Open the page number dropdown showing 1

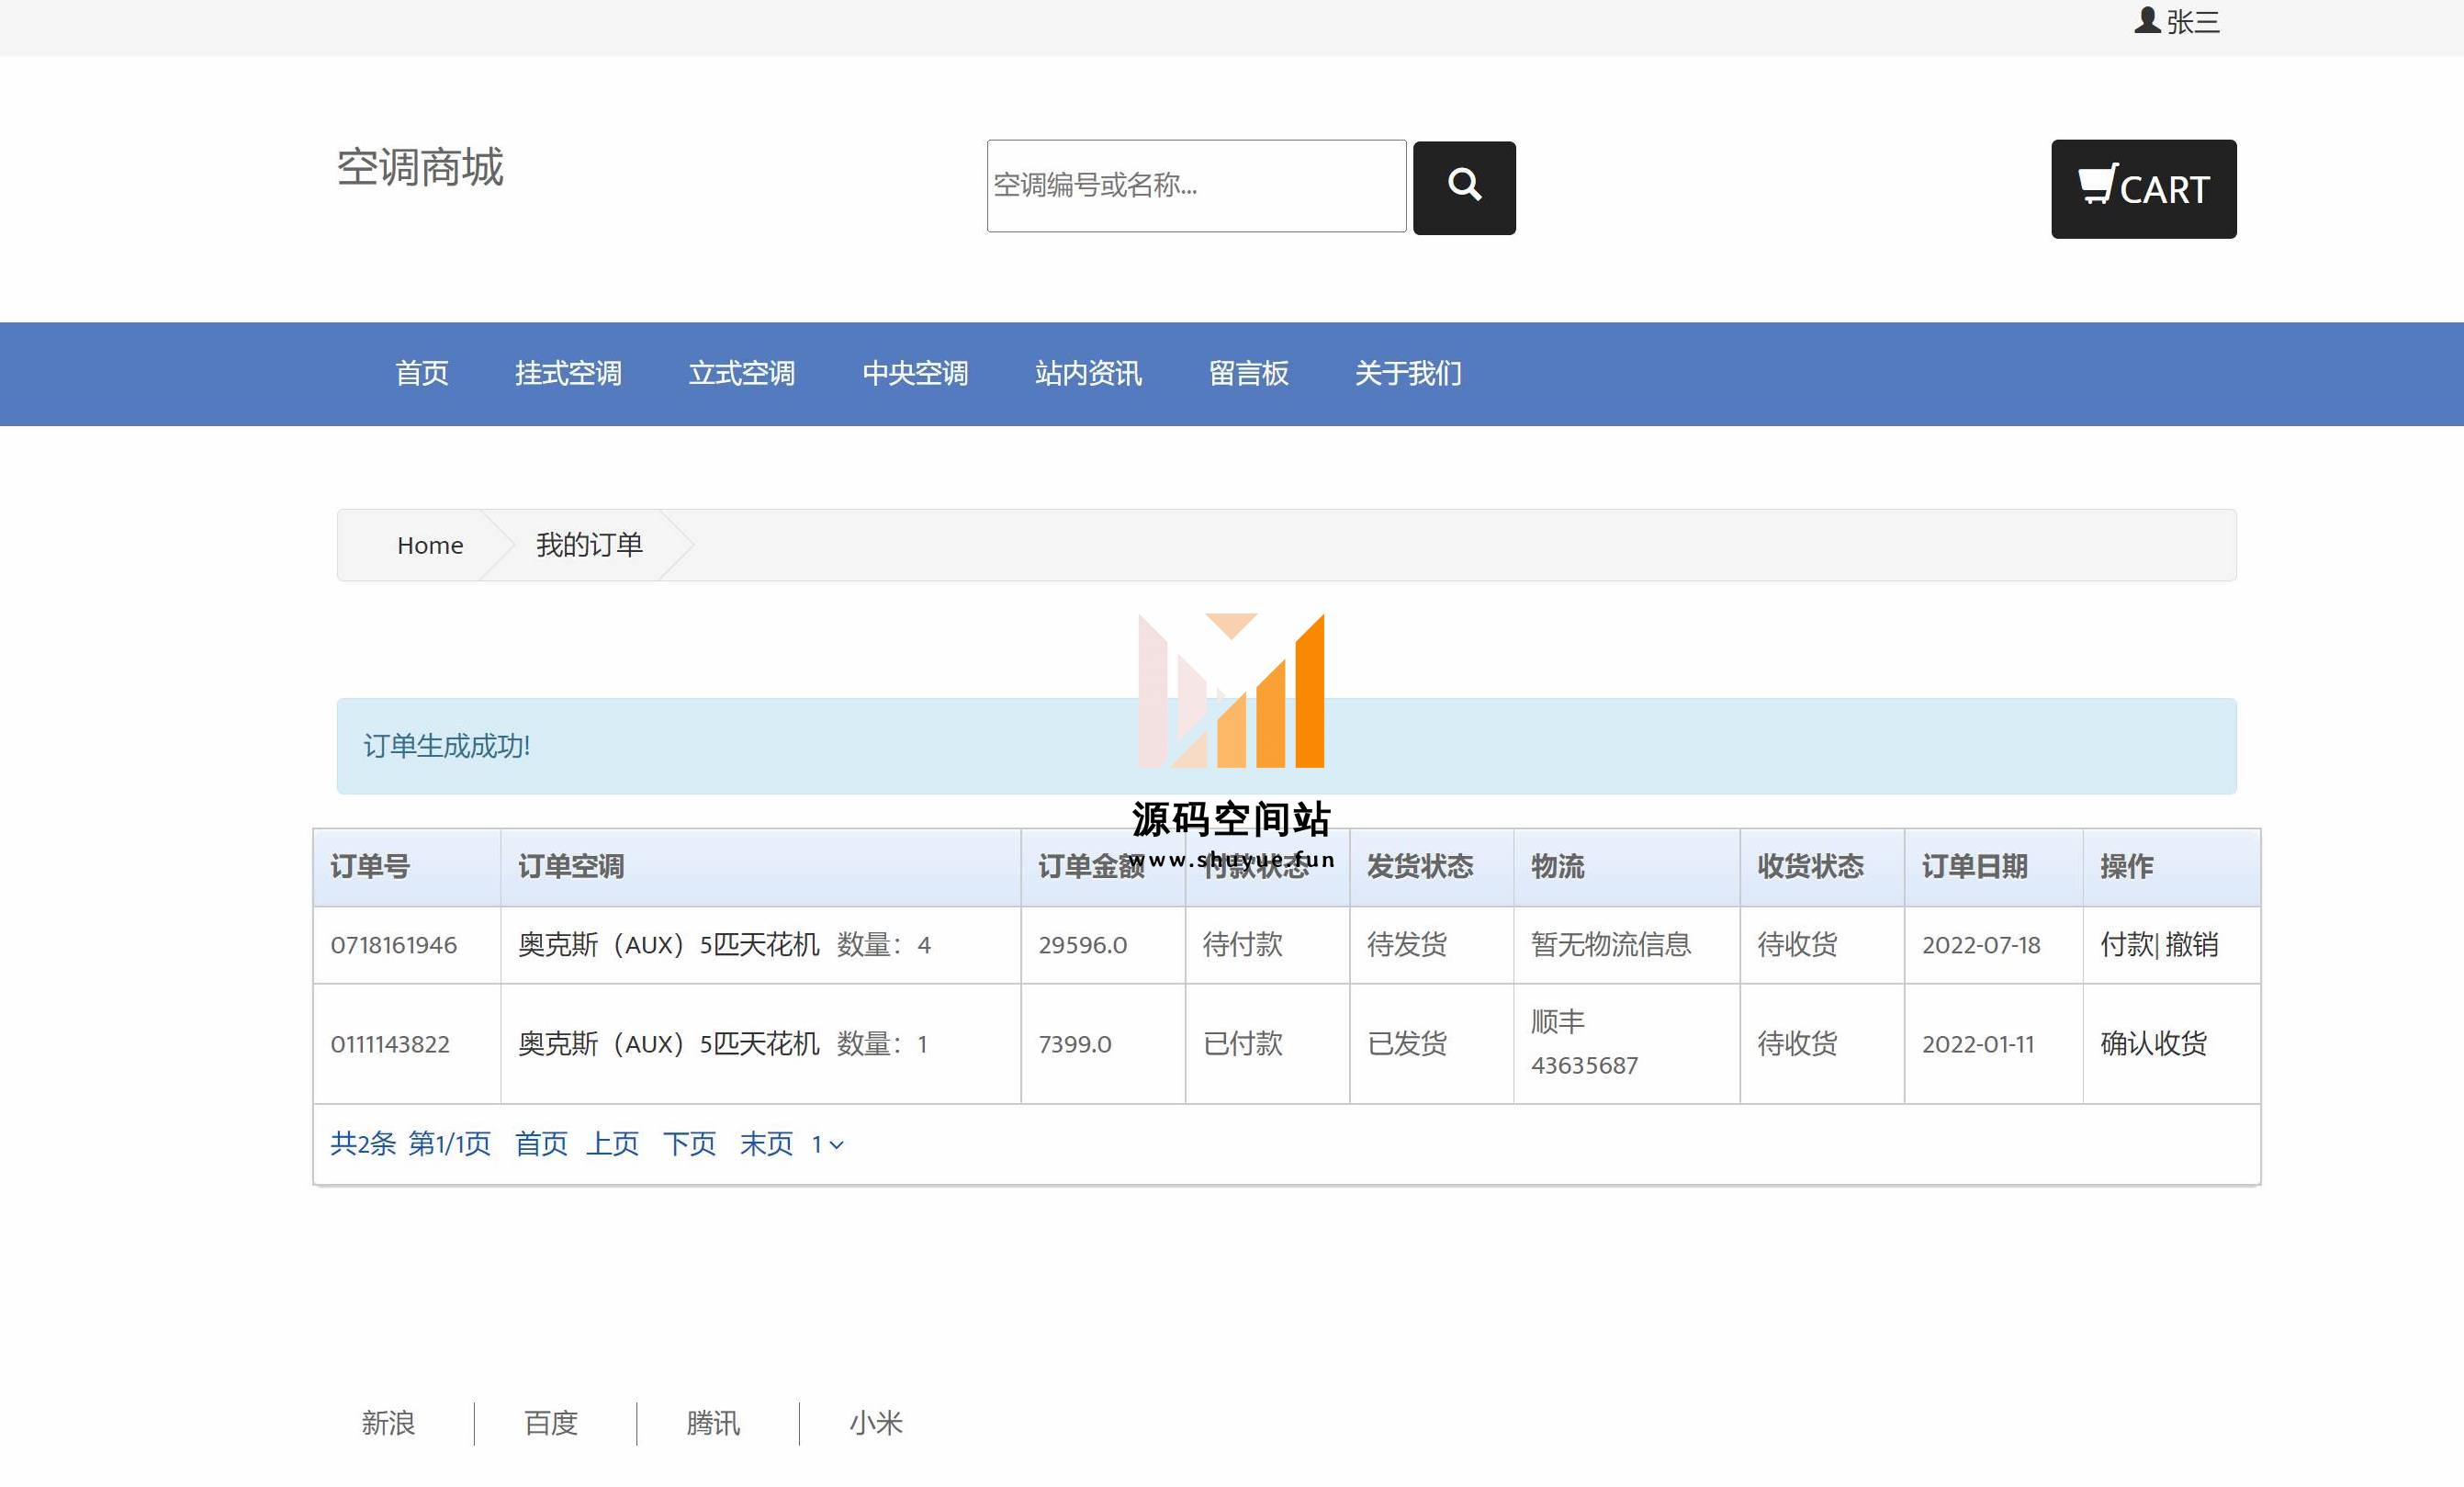pyautogui.click(x=827, y=1144)
